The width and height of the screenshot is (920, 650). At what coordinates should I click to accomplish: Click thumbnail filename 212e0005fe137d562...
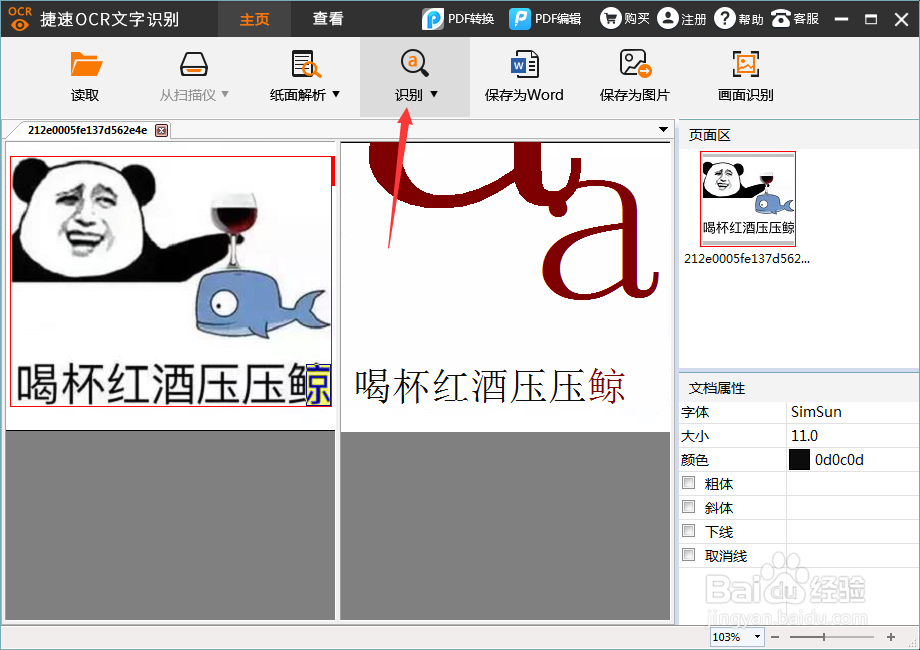click(x=747, y=259)
